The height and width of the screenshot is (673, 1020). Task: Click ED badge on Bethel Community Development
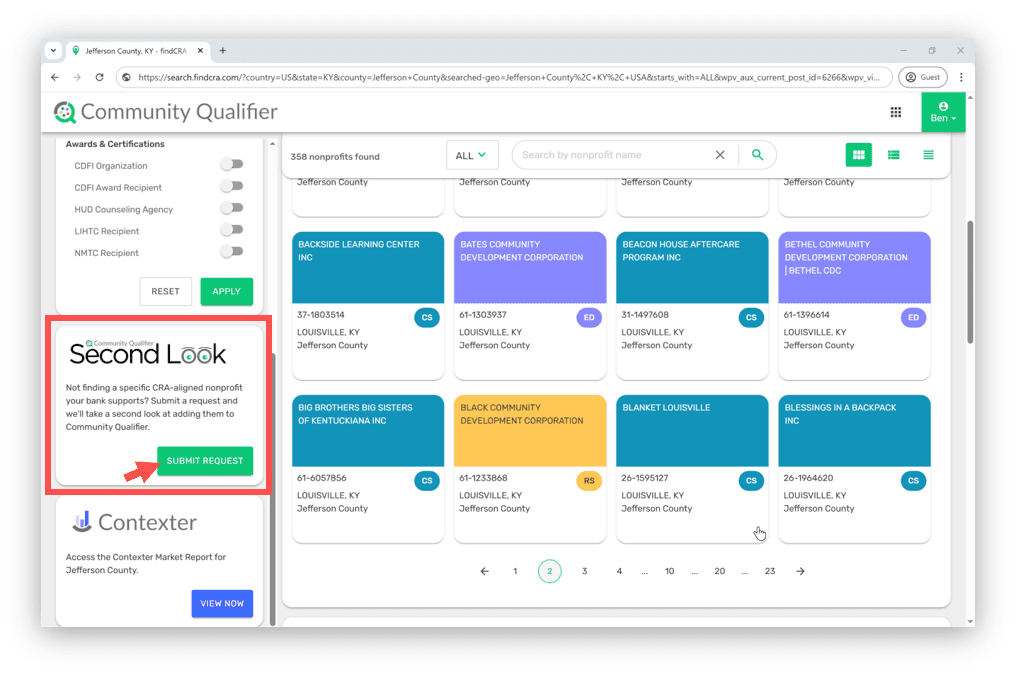[x=913, y=318]
